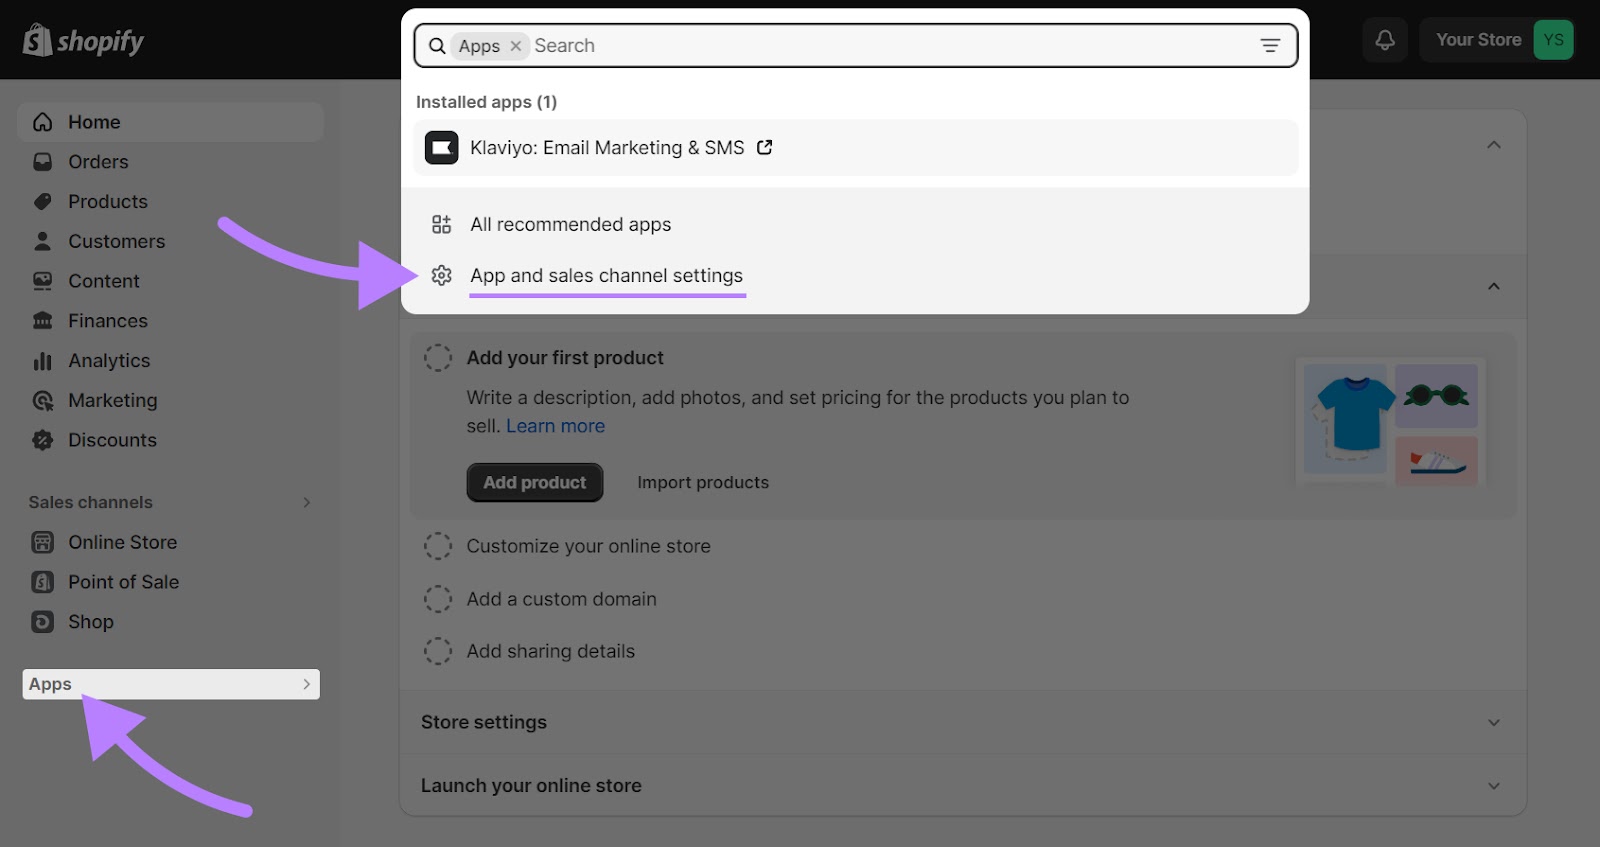Mark 'Add your first product' step complete

click(438, 358)
